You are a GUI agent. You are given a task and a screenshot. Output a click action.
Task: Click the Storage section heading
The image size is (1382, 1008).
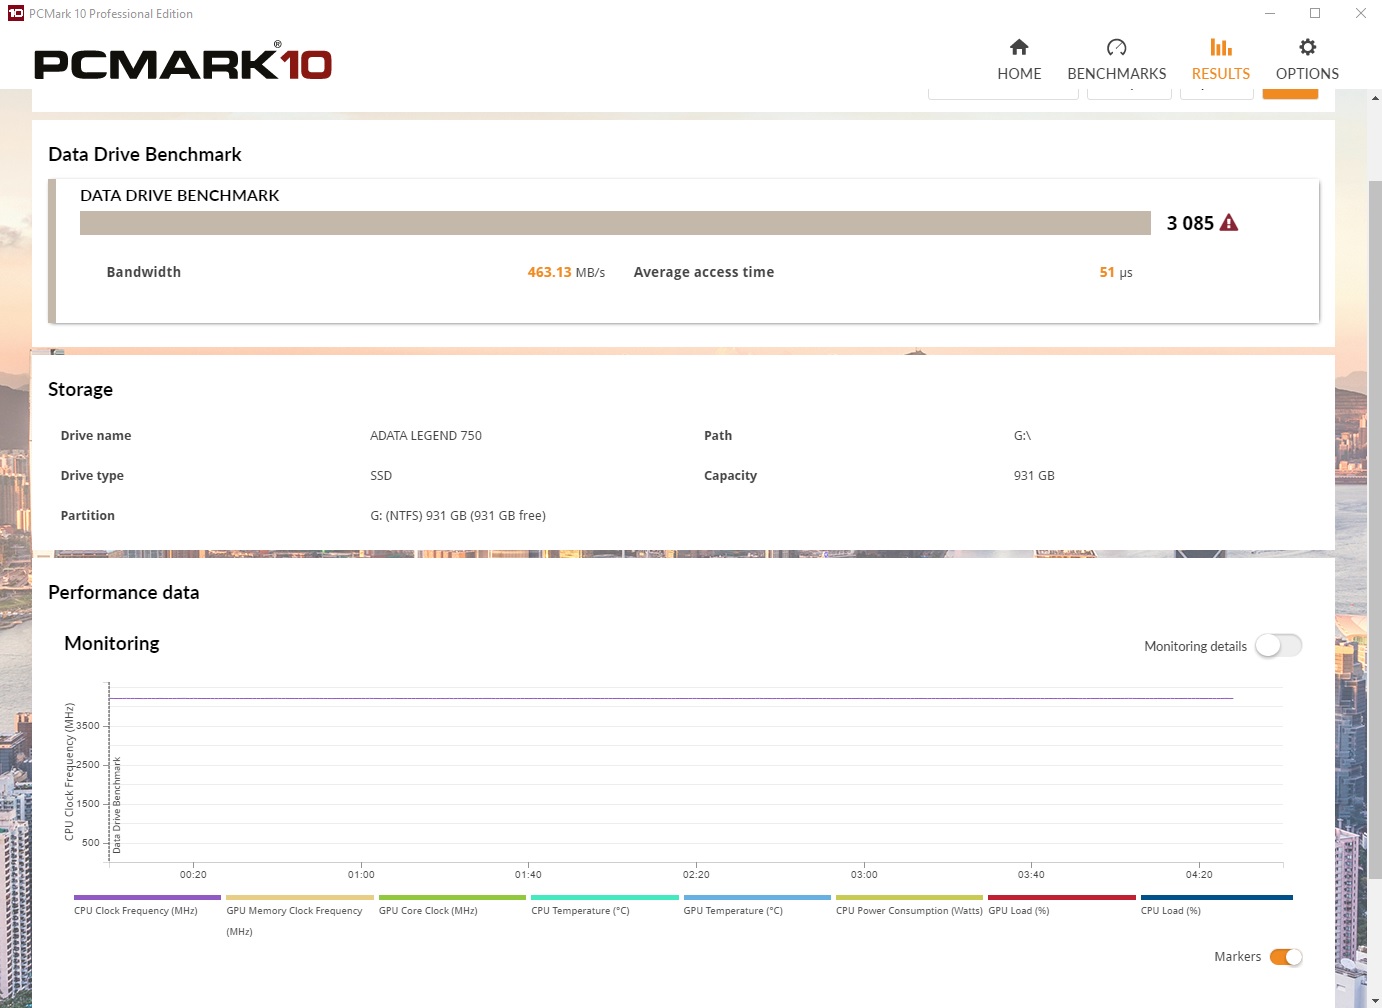(80, 390)
